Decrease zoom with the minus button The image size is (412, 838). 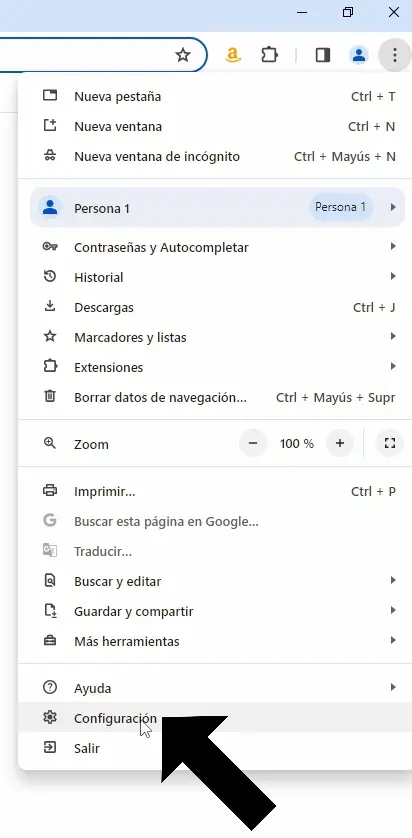pyautogui.click(x=253, y=443)
